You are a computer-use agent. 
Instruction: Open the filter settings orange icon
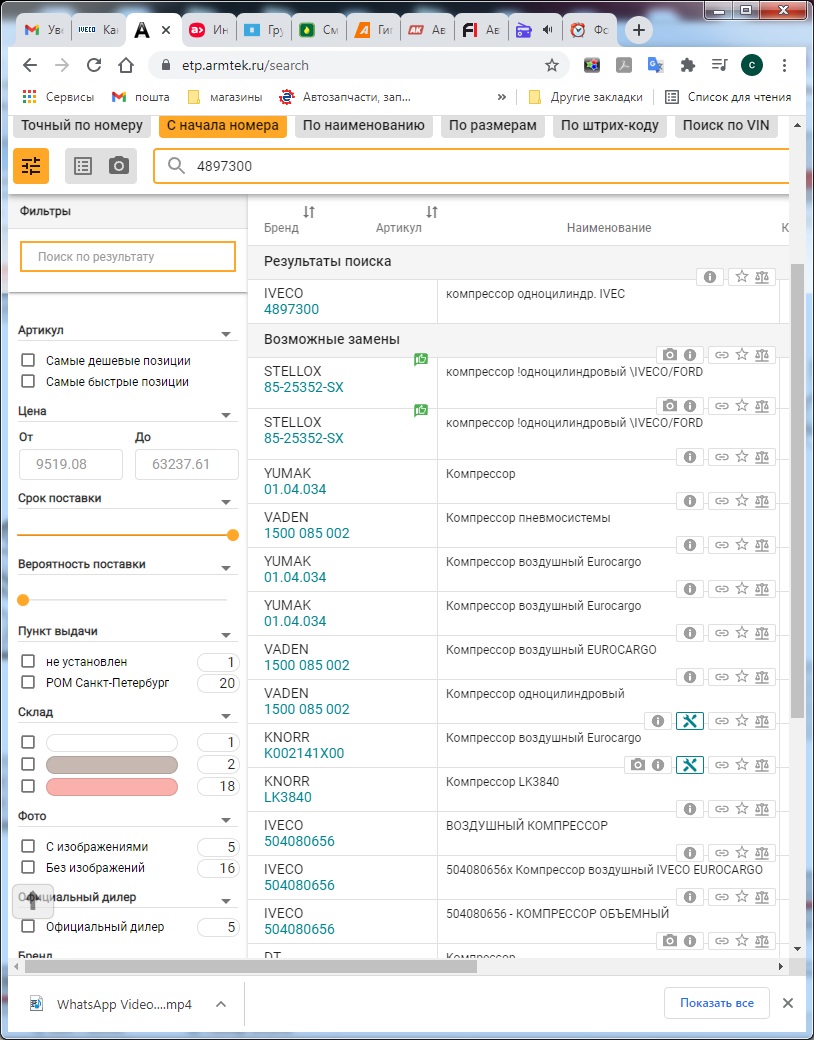[x=31, y=166]
